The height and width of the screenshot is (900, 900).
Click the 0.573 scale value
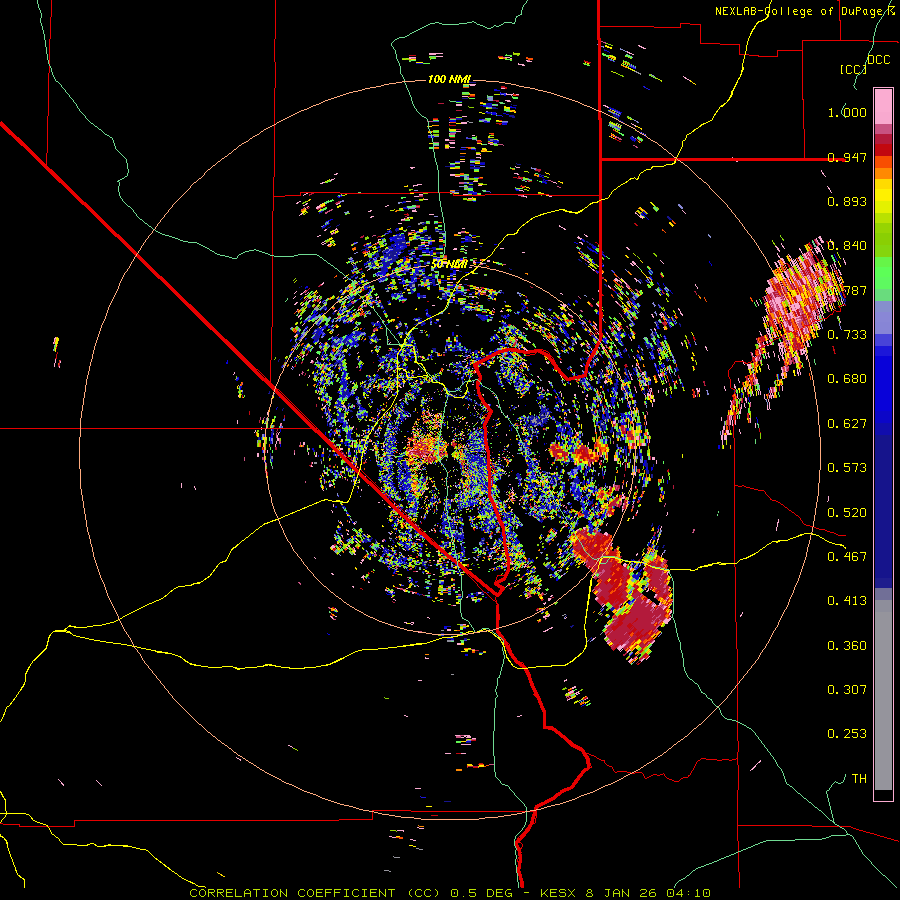(x=847, y=467)
